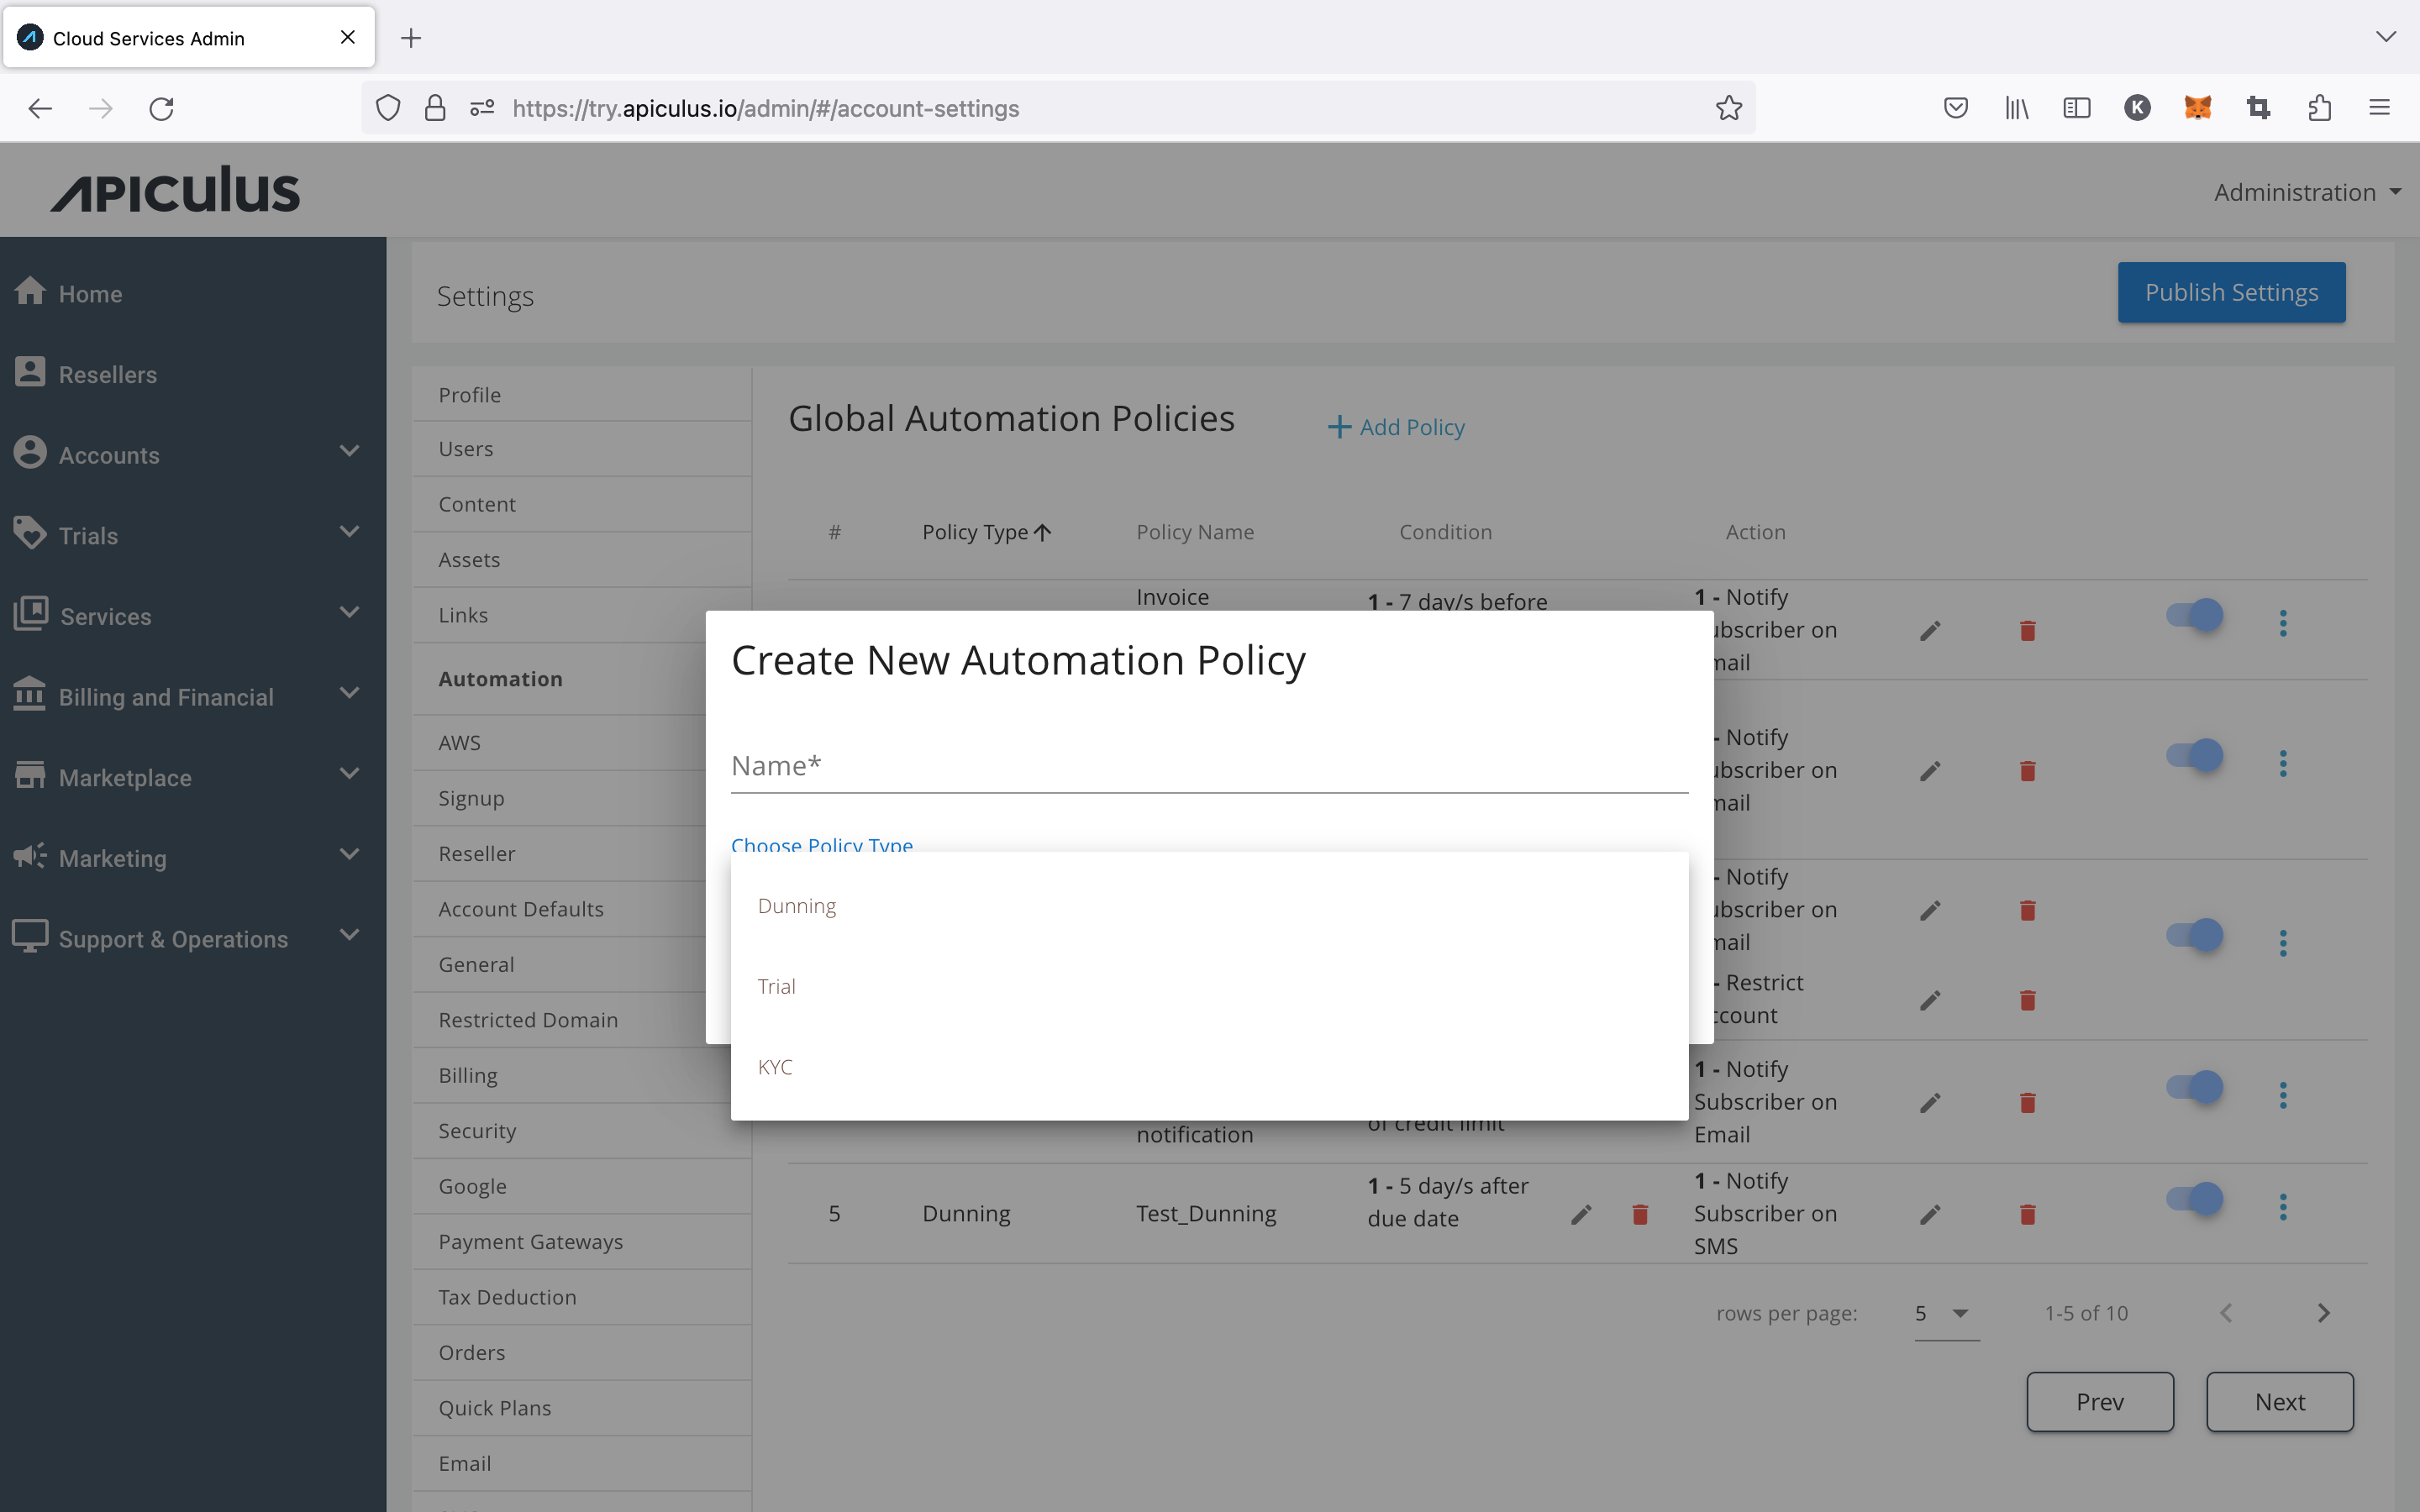Reload the page with the refresh icon
The image size is (2420, 1512).
[162, 108]
